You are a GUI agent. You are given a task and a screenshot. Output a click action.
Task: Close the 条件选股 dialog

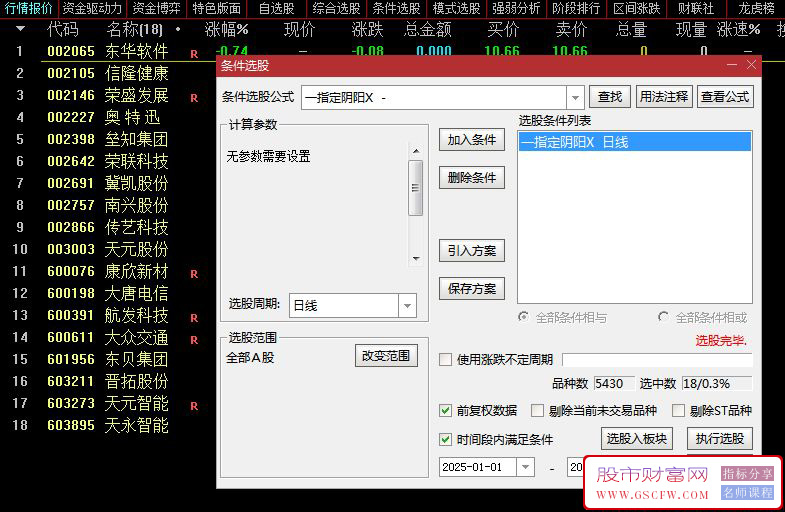pyautogui.click(x=751, y=65)
